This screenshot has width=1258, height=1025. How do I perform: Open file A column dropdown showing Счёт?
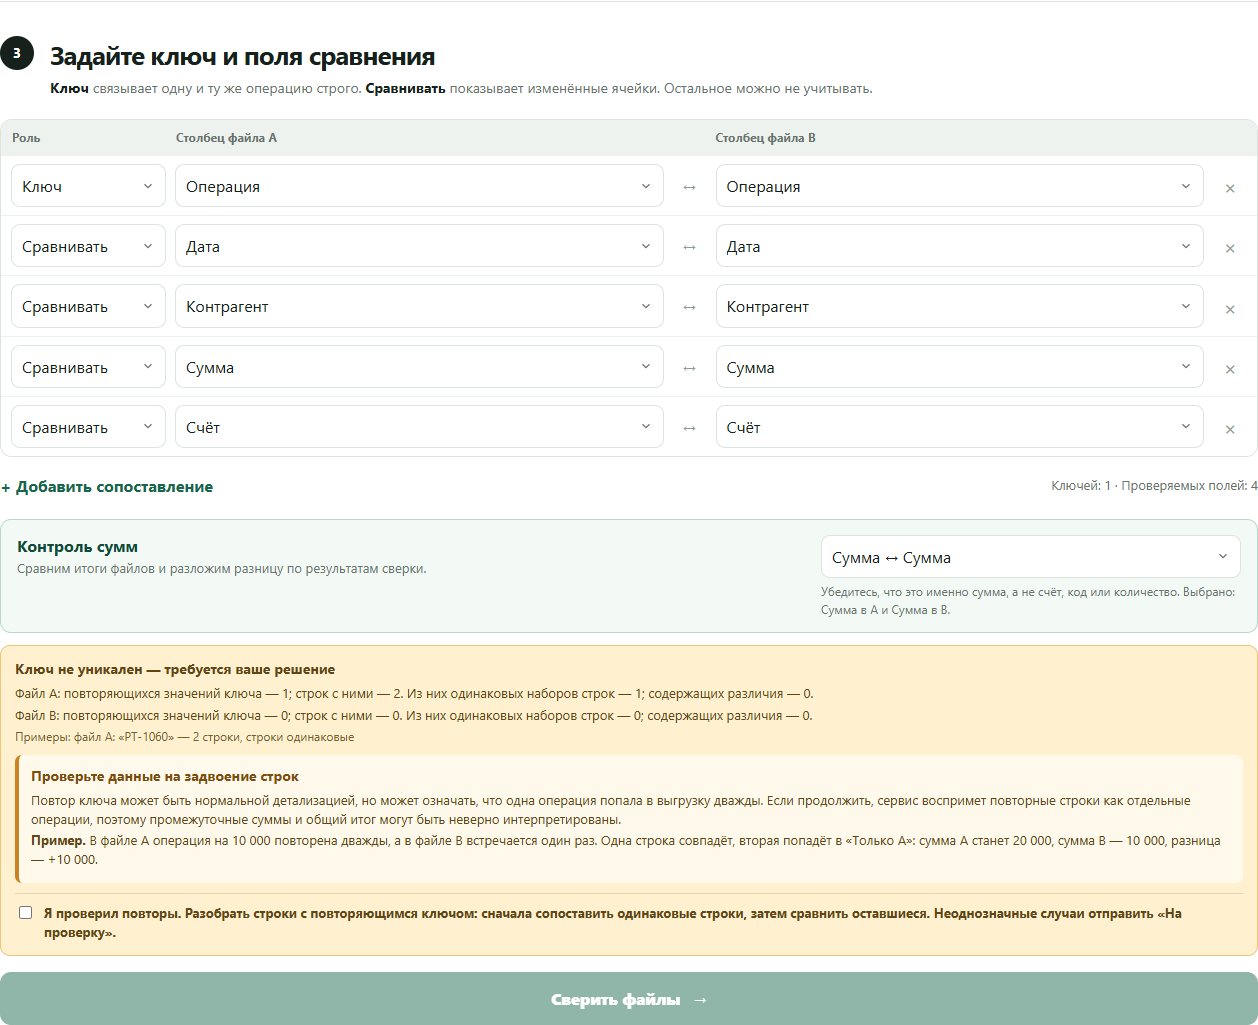point(419,427)
